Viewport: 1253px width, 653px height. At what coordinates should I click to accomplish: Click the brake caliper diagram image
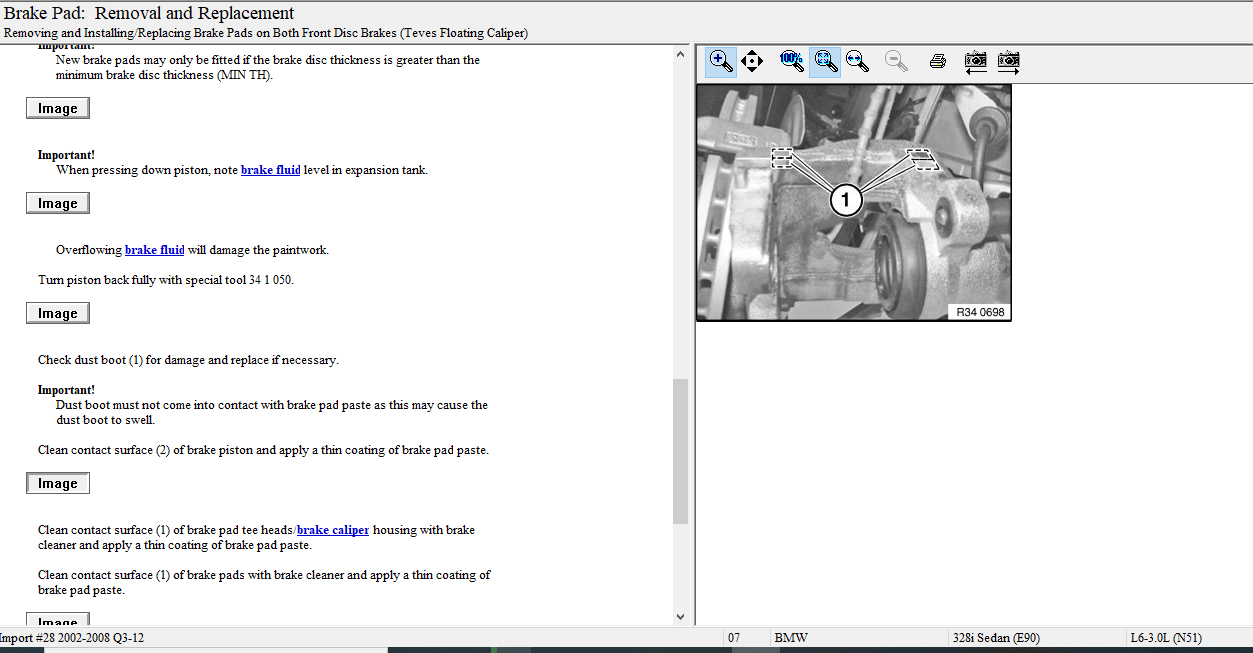[853, 202]
